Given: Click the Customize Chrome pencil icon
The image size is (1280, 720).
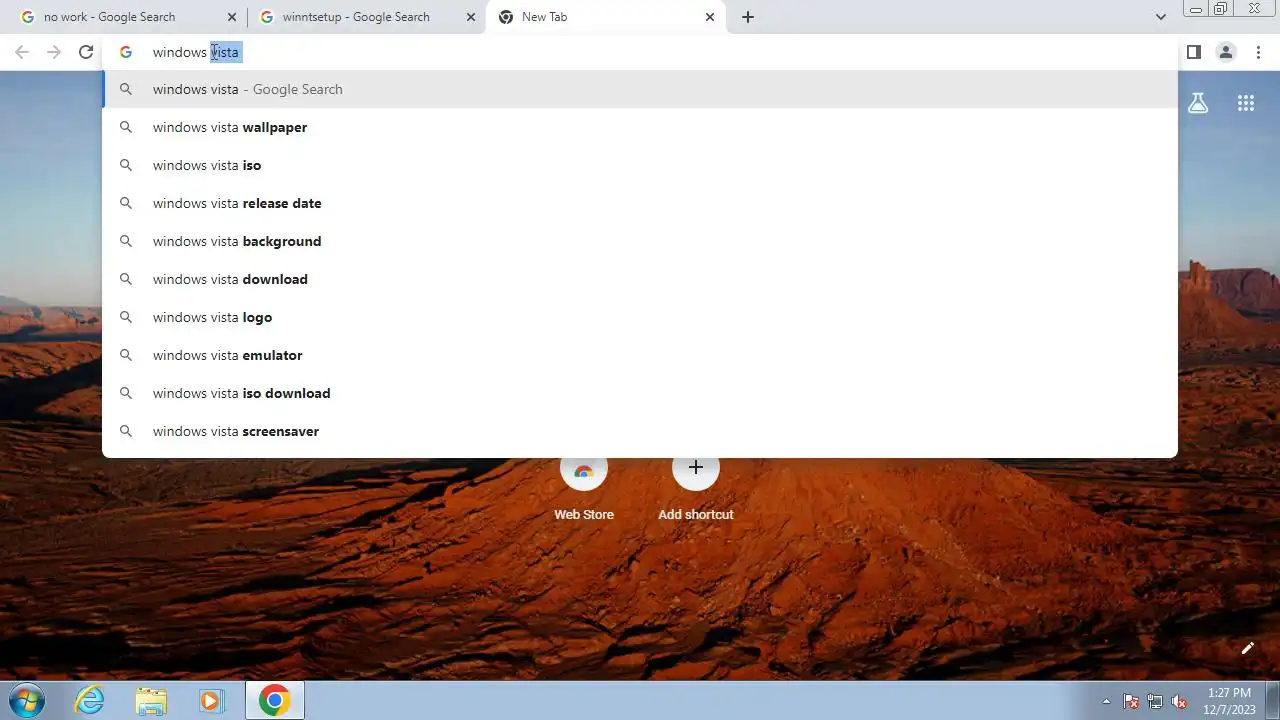Looking at the screenshot, I should click(x=1248, y=648).
